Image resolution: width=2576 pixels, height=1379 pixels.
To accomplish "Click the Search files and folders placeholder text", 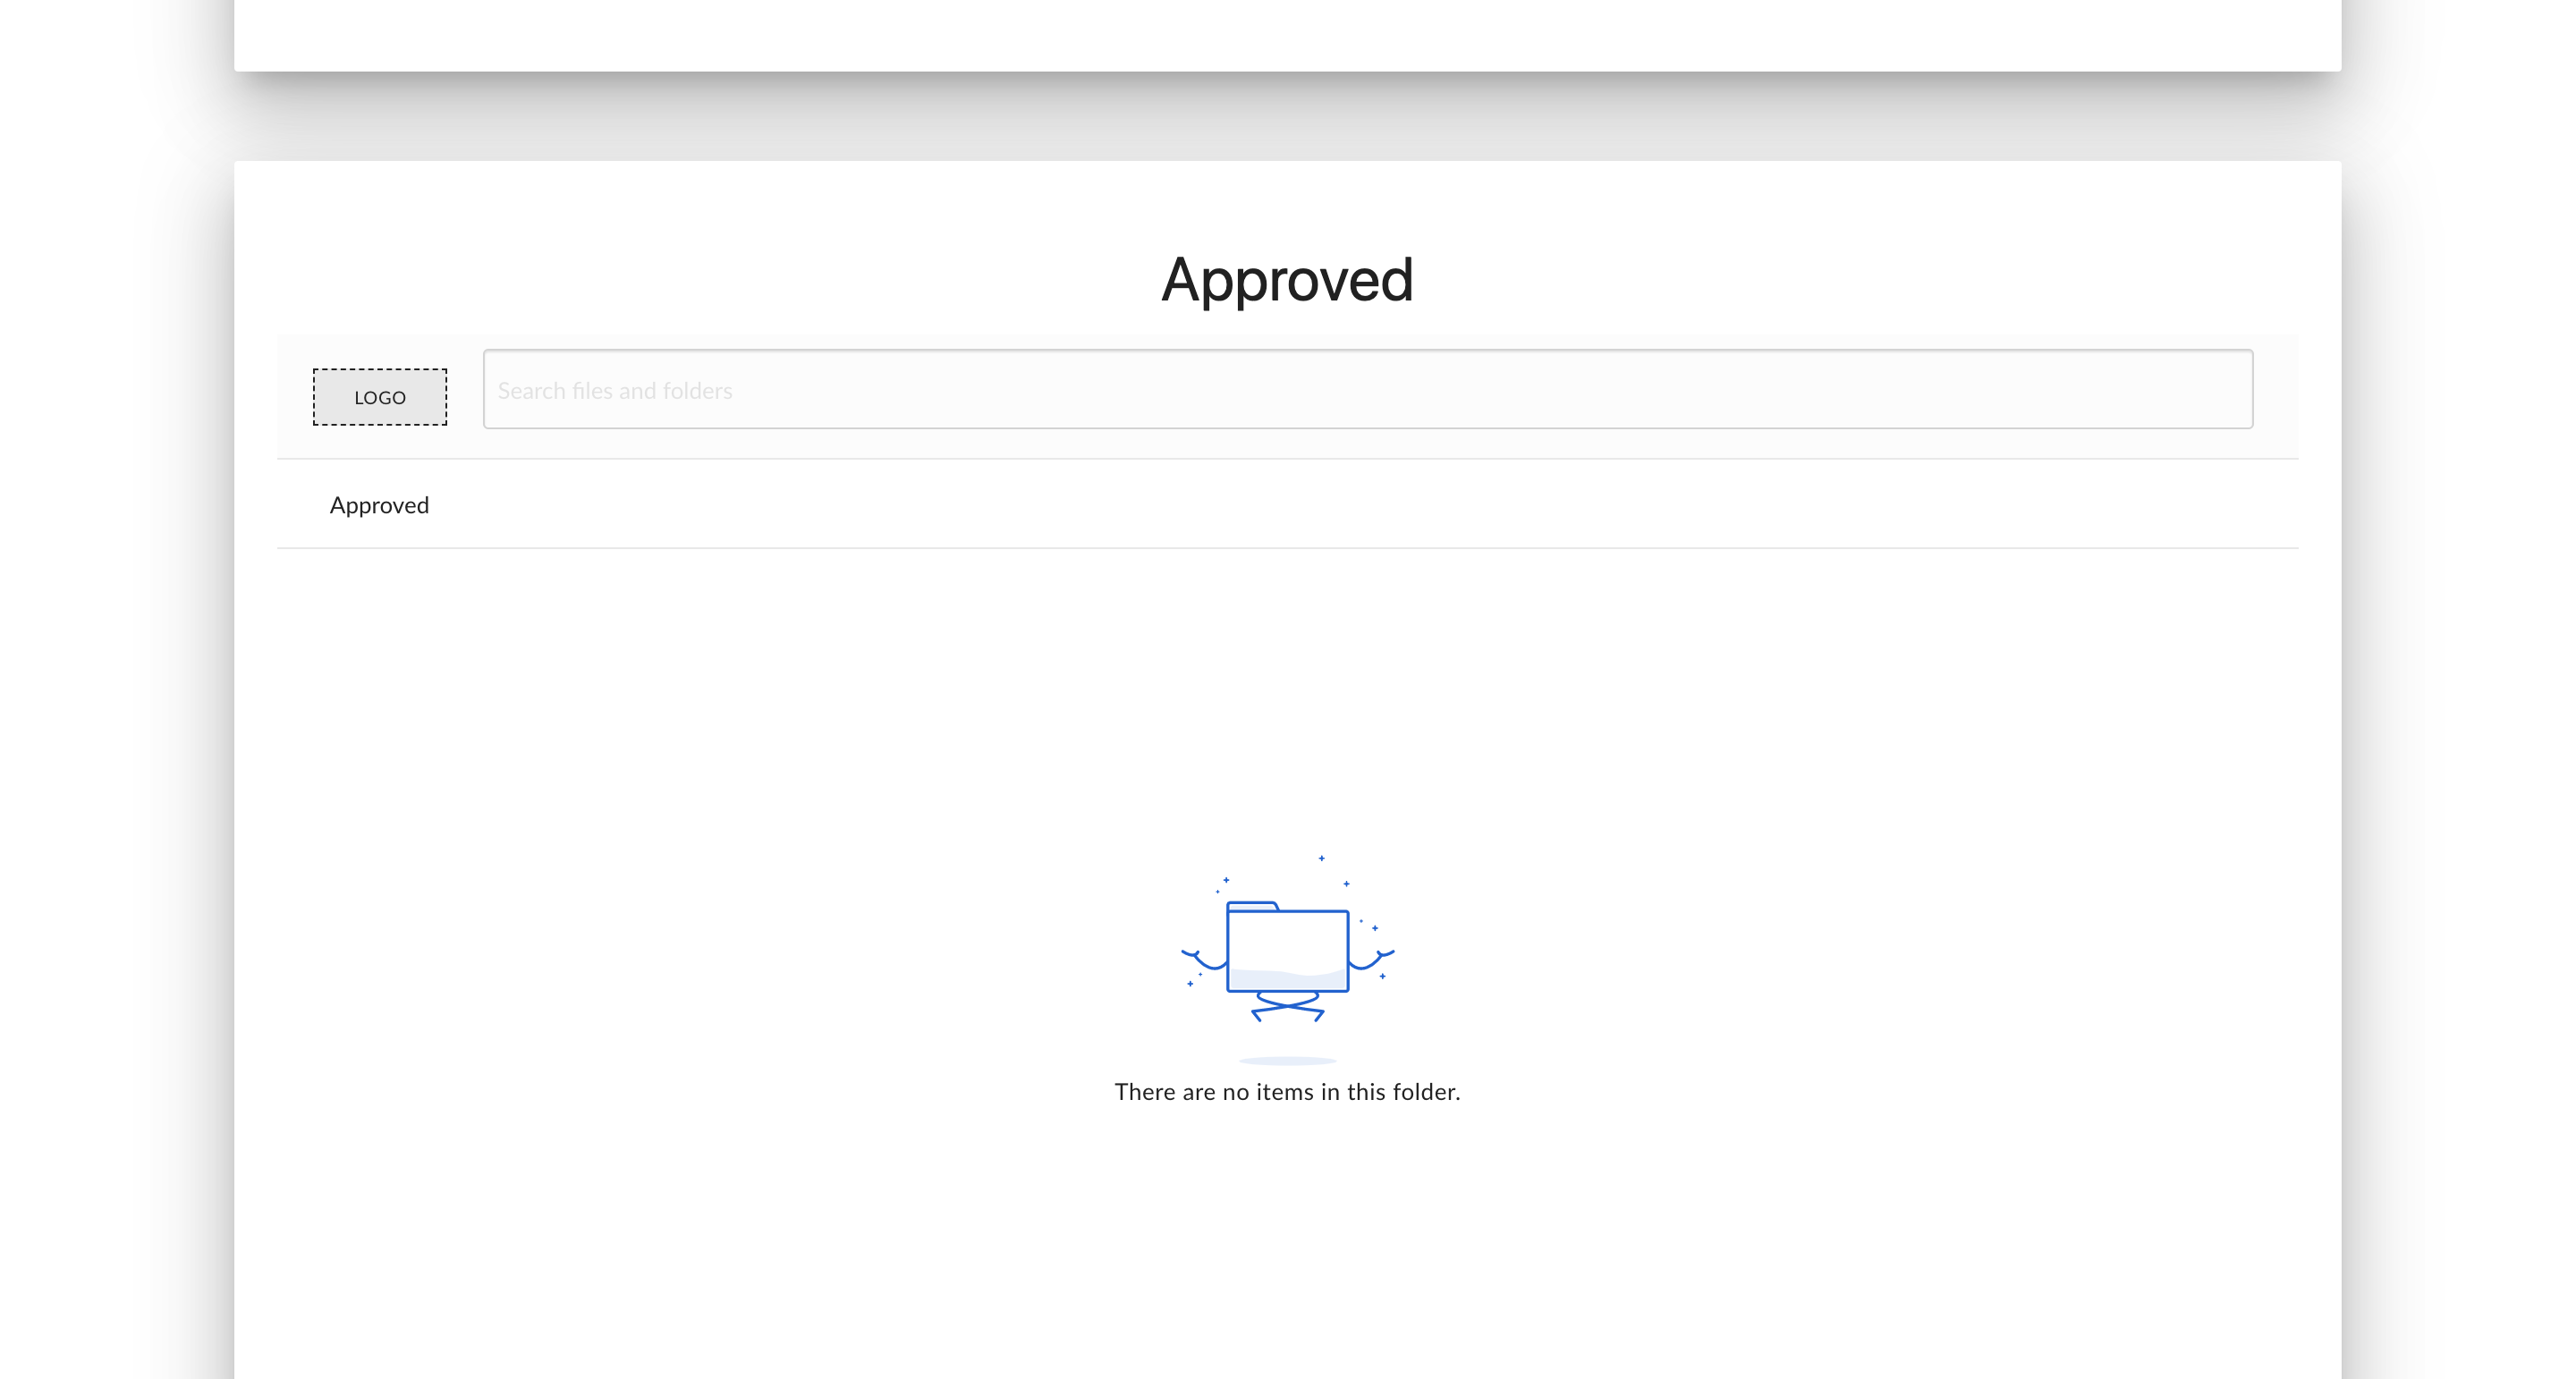I will point(615,391).
